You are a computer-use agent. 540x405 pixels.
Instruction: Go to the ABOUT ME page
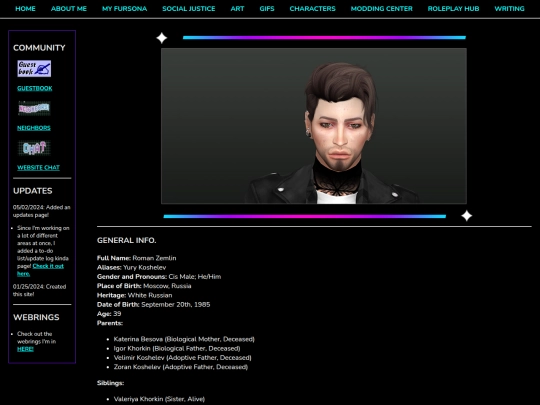click(x=69, y=9)
